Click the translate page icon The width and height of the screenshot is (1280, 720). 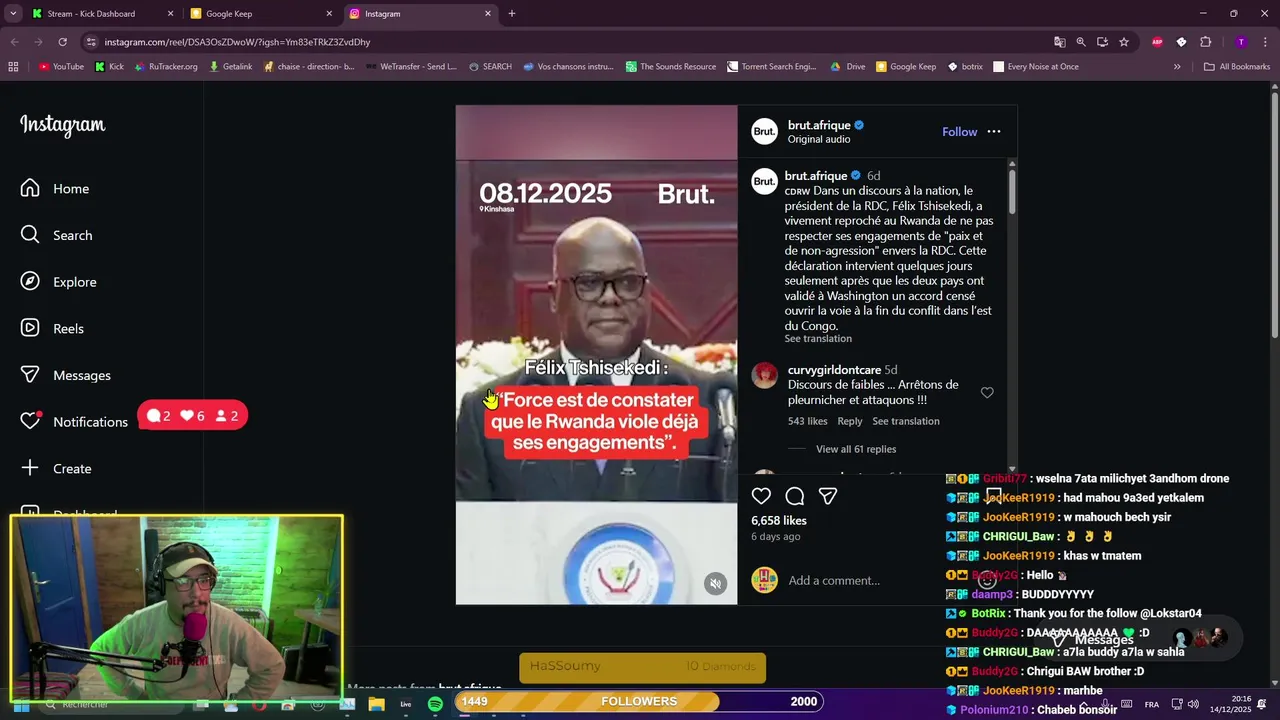click(x=1060, y=42)
